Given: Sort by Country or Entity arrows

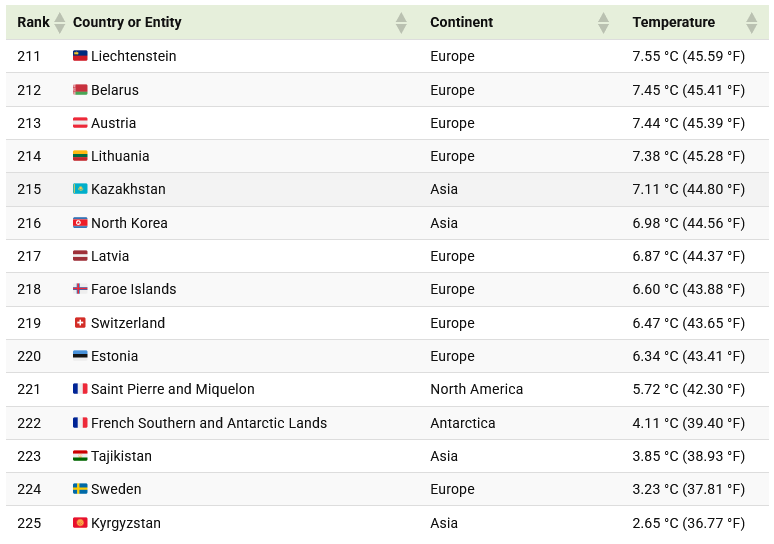Looking at the screenshot, I should [401, 22].
